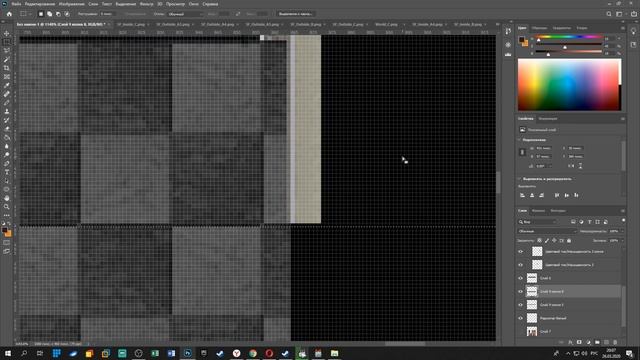The image size is (640, 360).
Task: Select the Zoom tool
Action: [x=7, y=207]
